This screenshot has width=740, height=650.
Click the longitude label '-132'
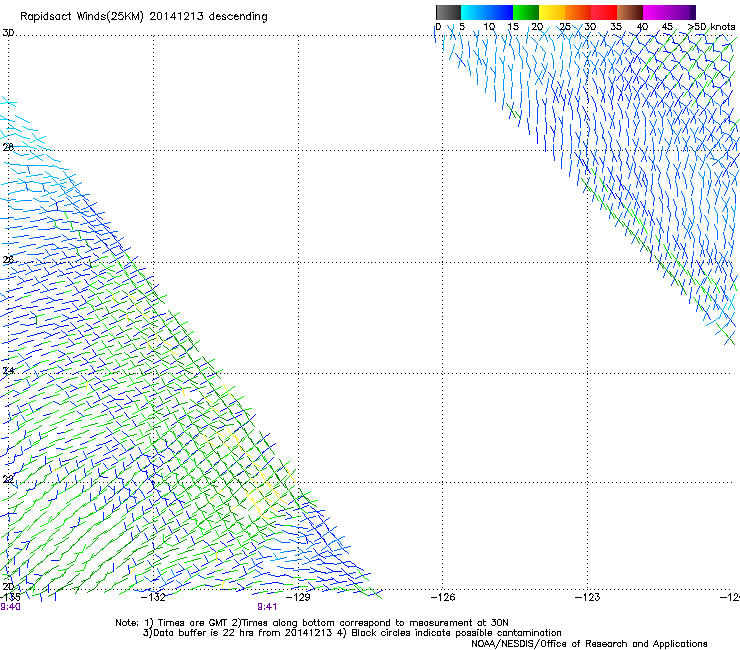[153, 597]
